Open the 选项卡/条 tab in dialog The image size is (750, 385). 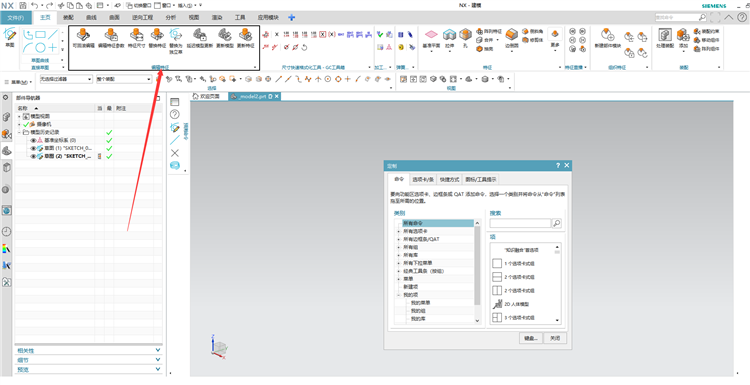coord(423,179)
